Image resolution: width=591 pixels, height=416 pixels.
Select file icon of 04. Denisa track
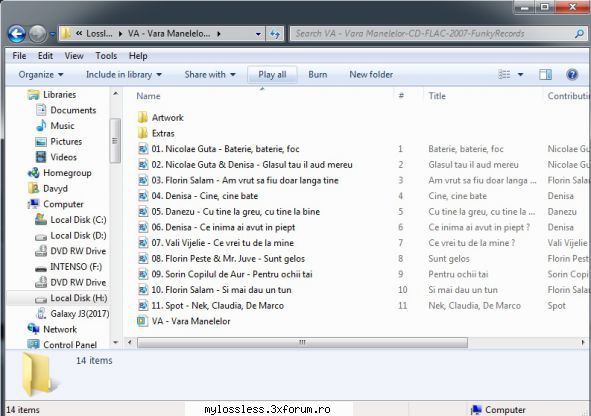142,196
